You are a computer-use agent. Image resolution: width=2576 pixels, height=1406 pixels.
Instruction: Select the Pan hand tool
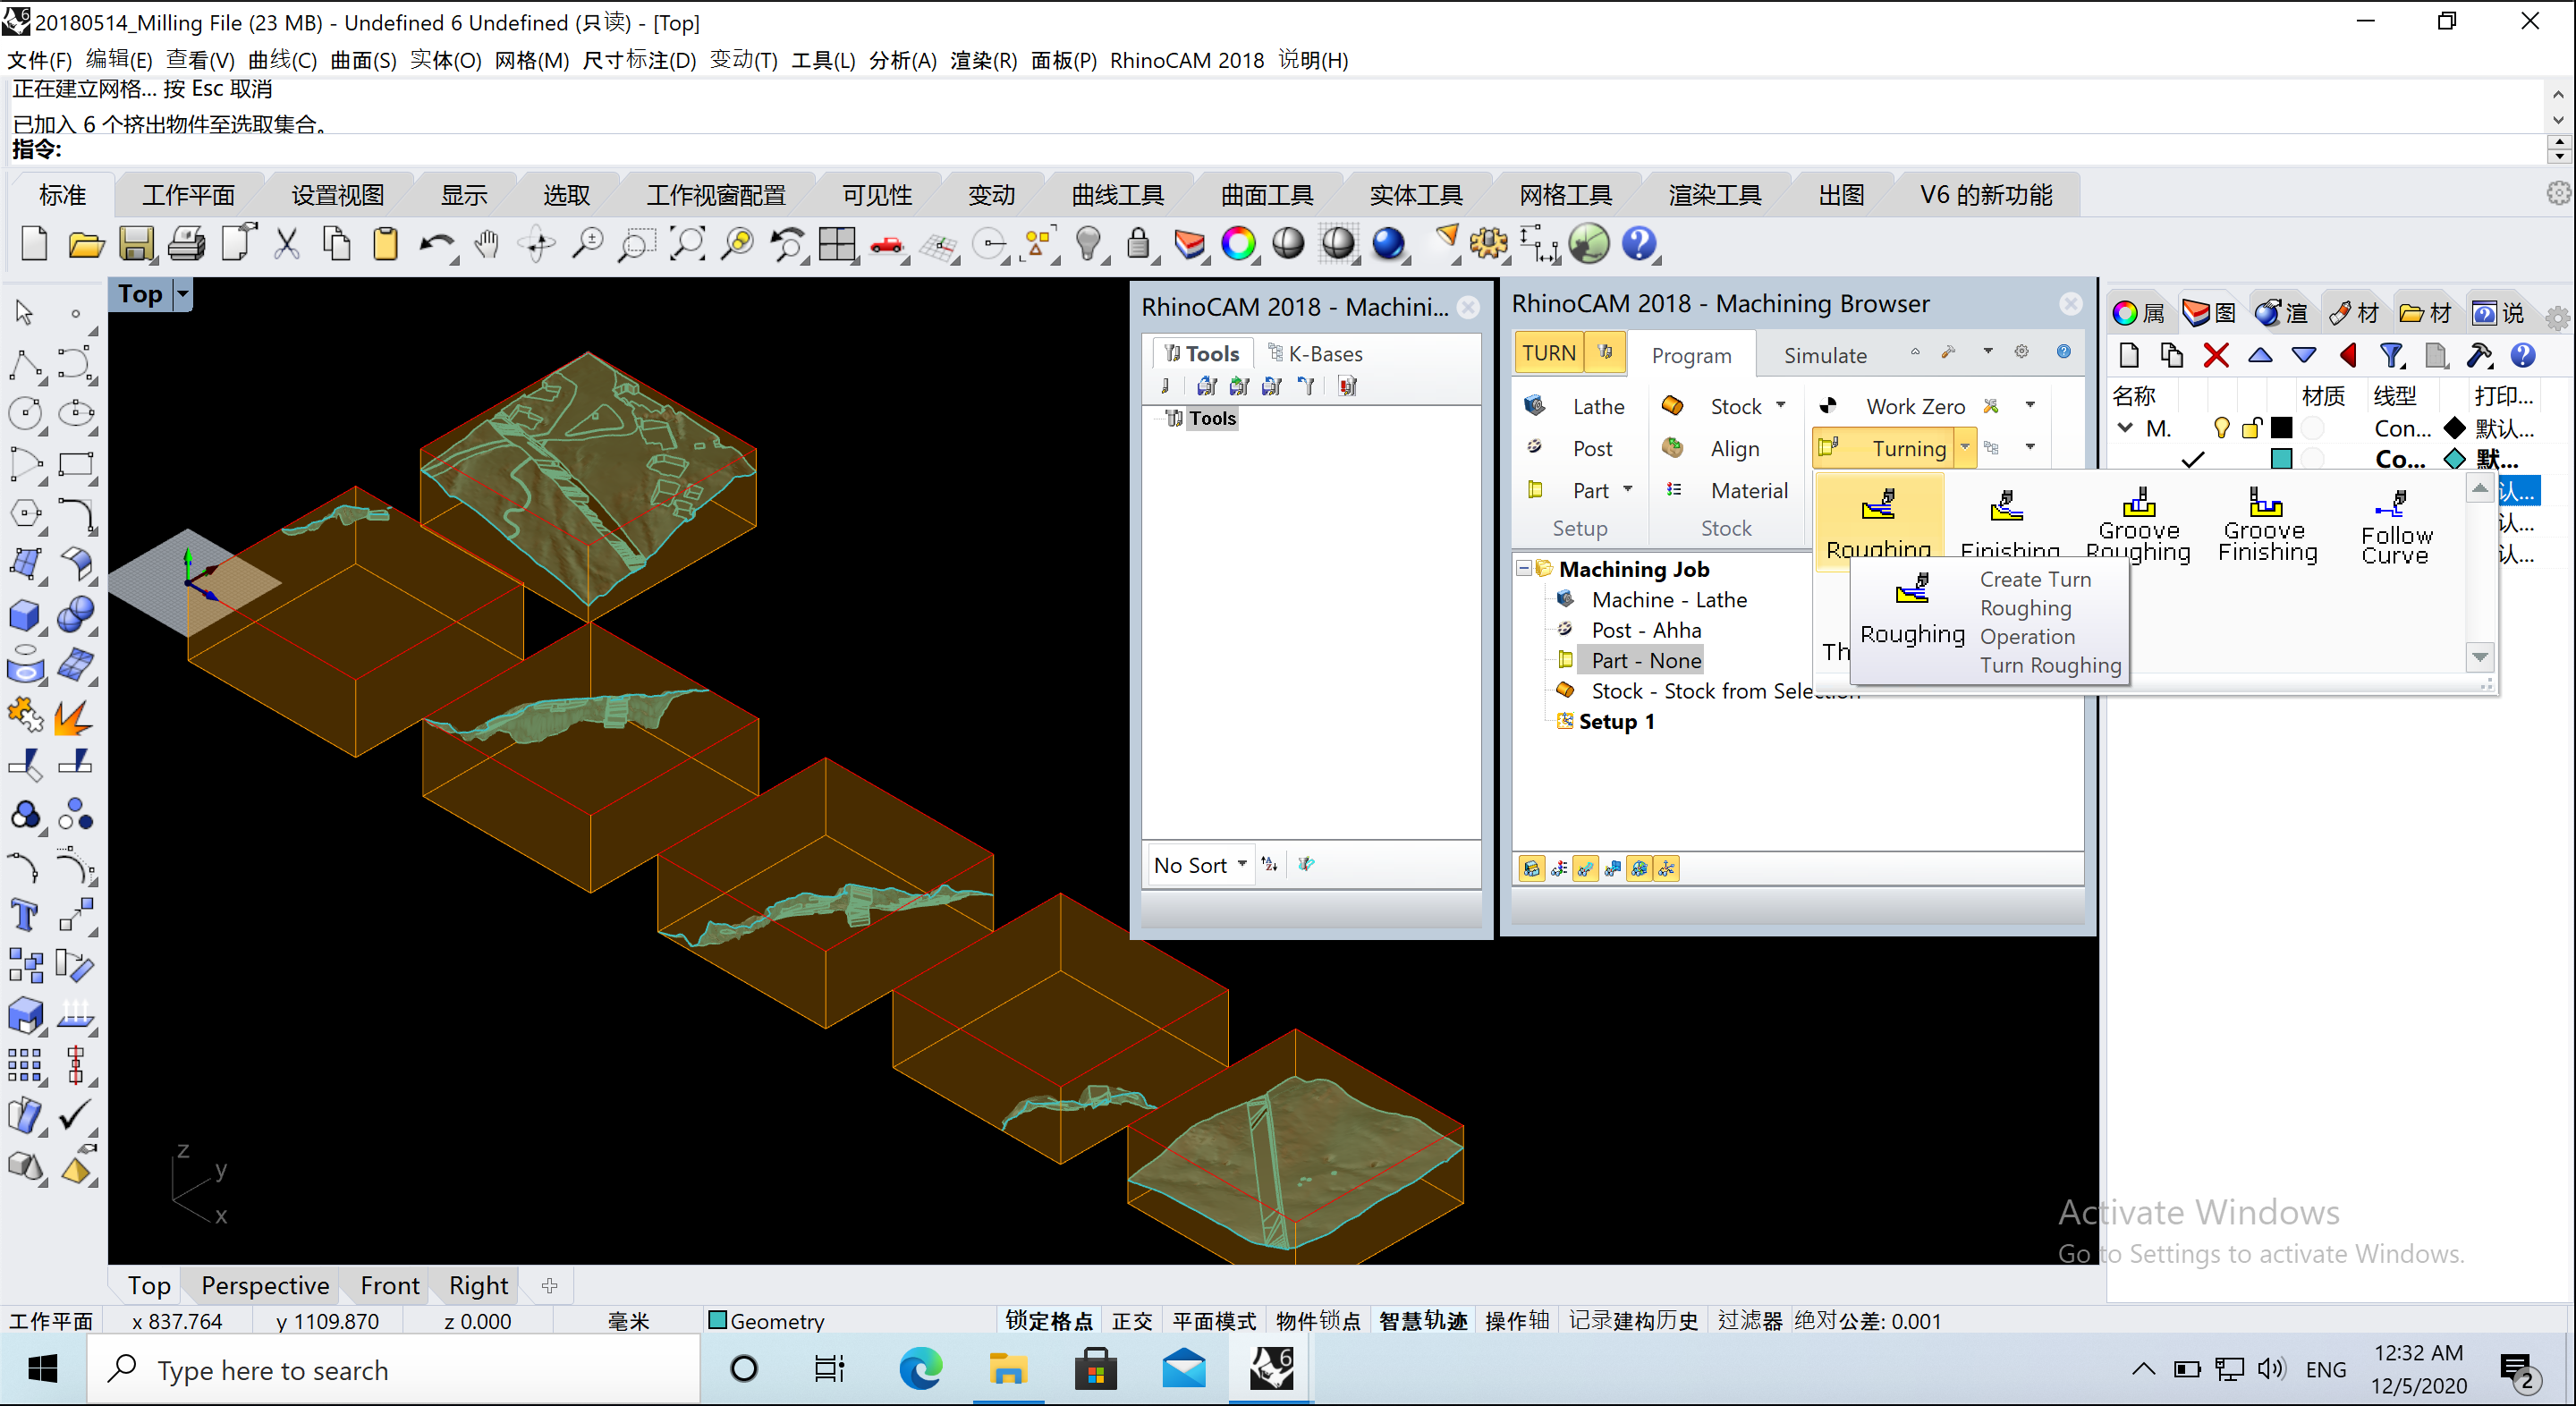pyautogui.click(x=487, y=244)
